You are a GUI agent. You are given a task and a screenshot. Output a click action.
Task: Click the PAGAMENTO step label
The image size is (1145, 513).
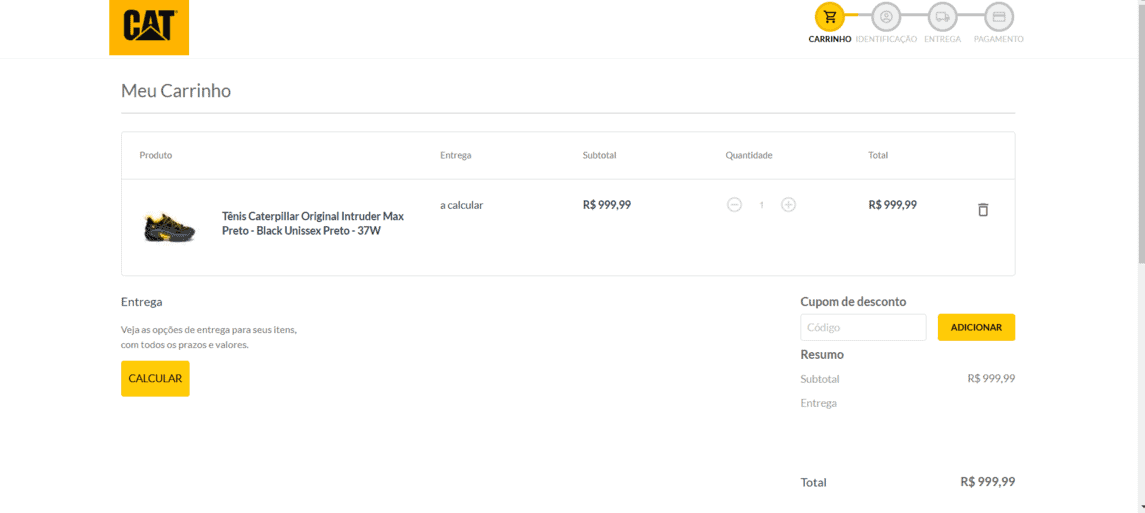tap(998, 39)
